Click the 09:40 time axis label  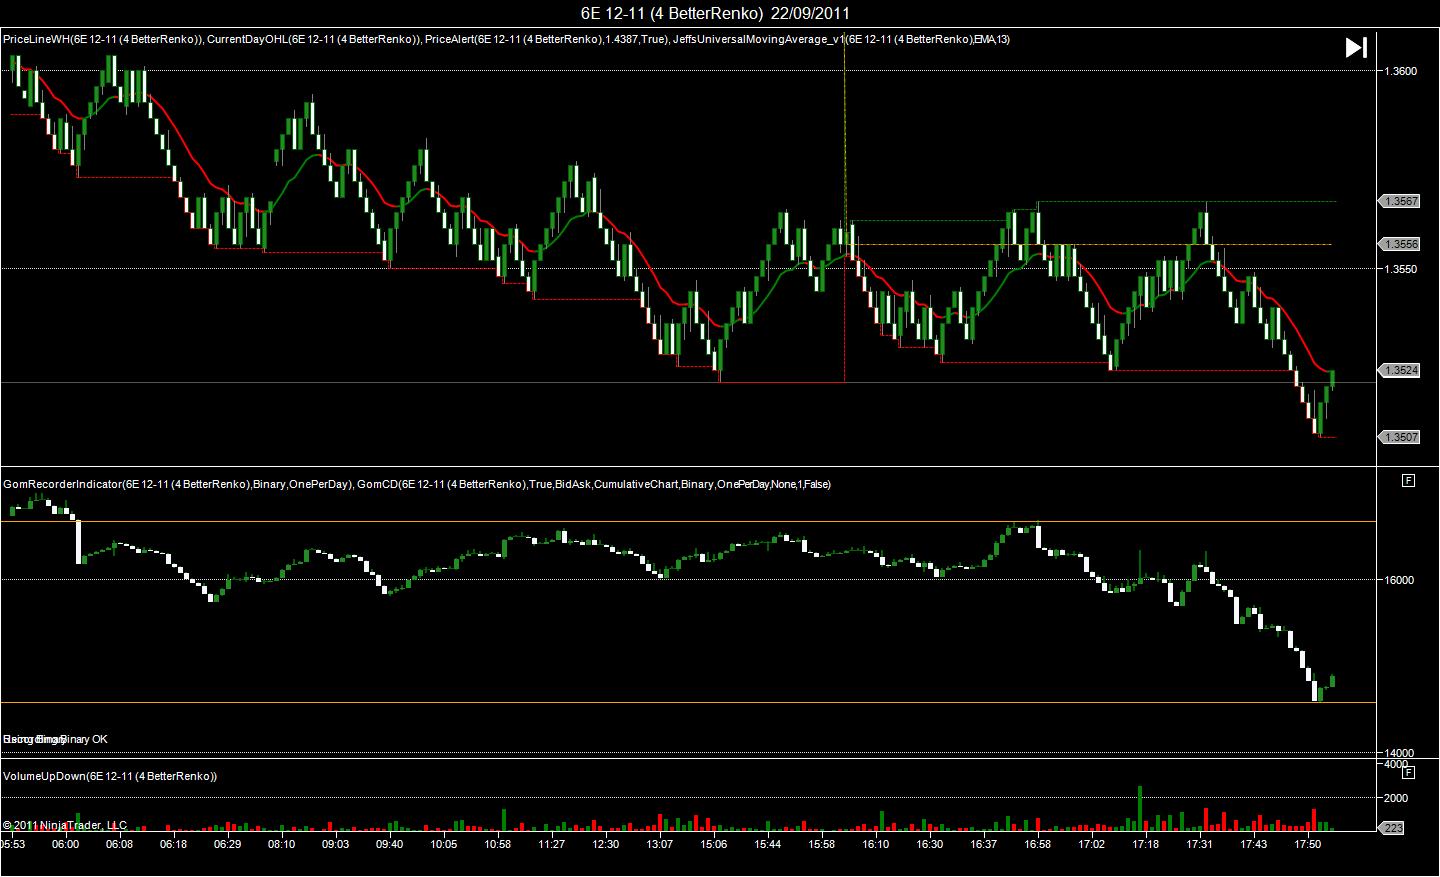click(x=389, y=845)
